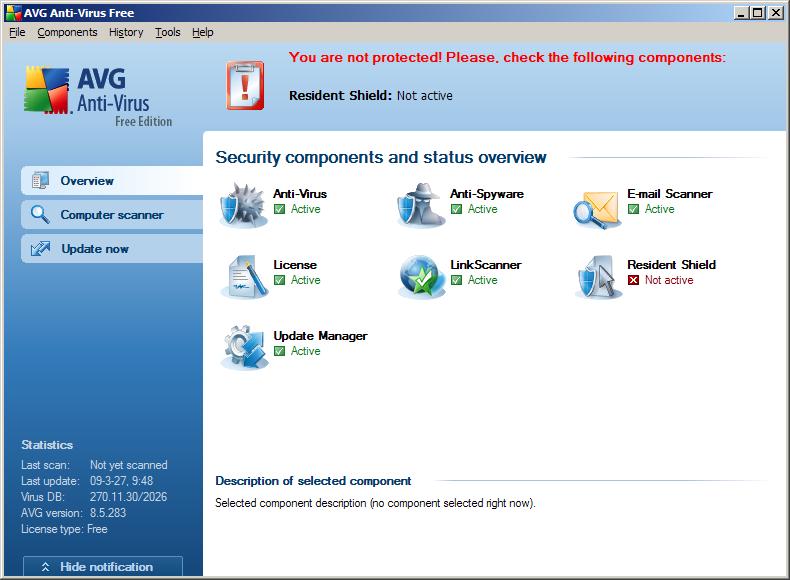Click 'Resident Shield: Not active' in the warning banner

pos(371,95)
